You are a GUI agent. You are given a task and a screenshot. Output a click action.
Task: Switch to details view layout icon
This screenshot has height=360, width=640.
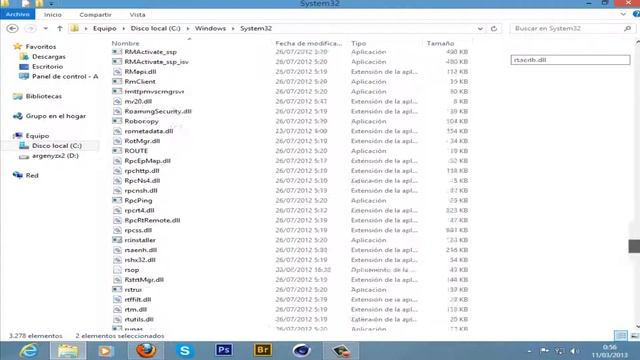point(621,336)
